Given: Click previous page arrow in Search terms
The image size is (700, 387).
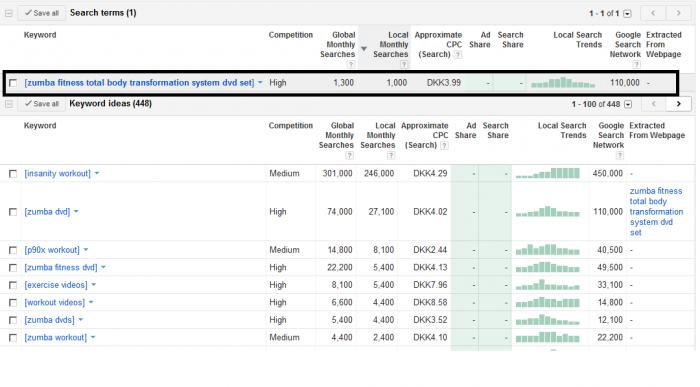Looking at the screenshot, I should [653, 13].
